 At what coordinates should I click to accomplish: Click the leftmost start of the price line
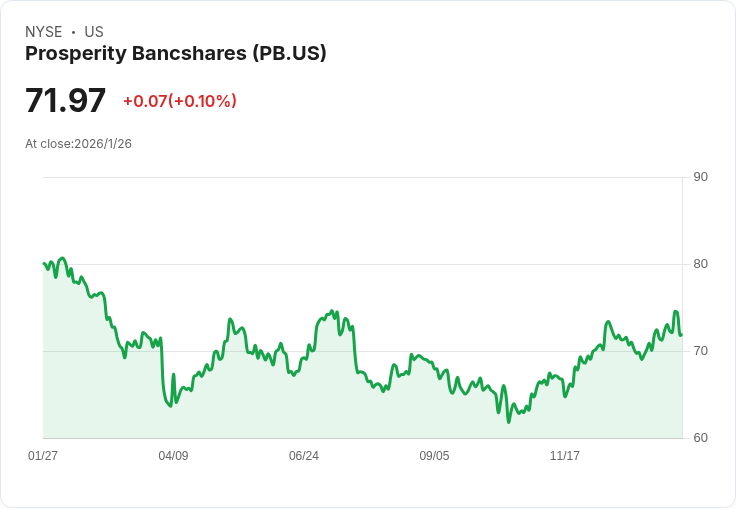(x=44, y=264)
